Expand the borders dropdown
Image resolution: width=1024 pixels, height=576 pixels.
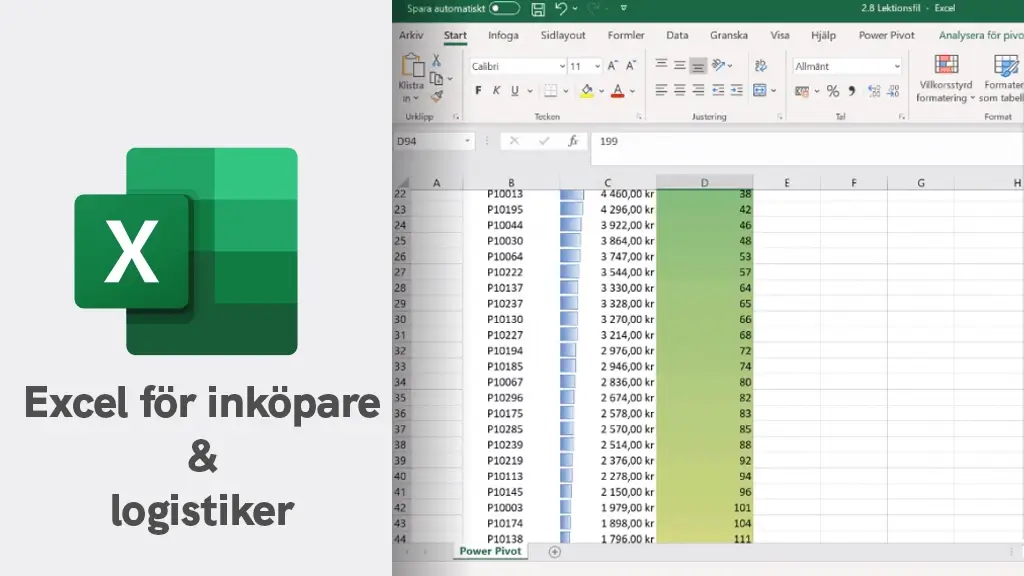[565, 90]
